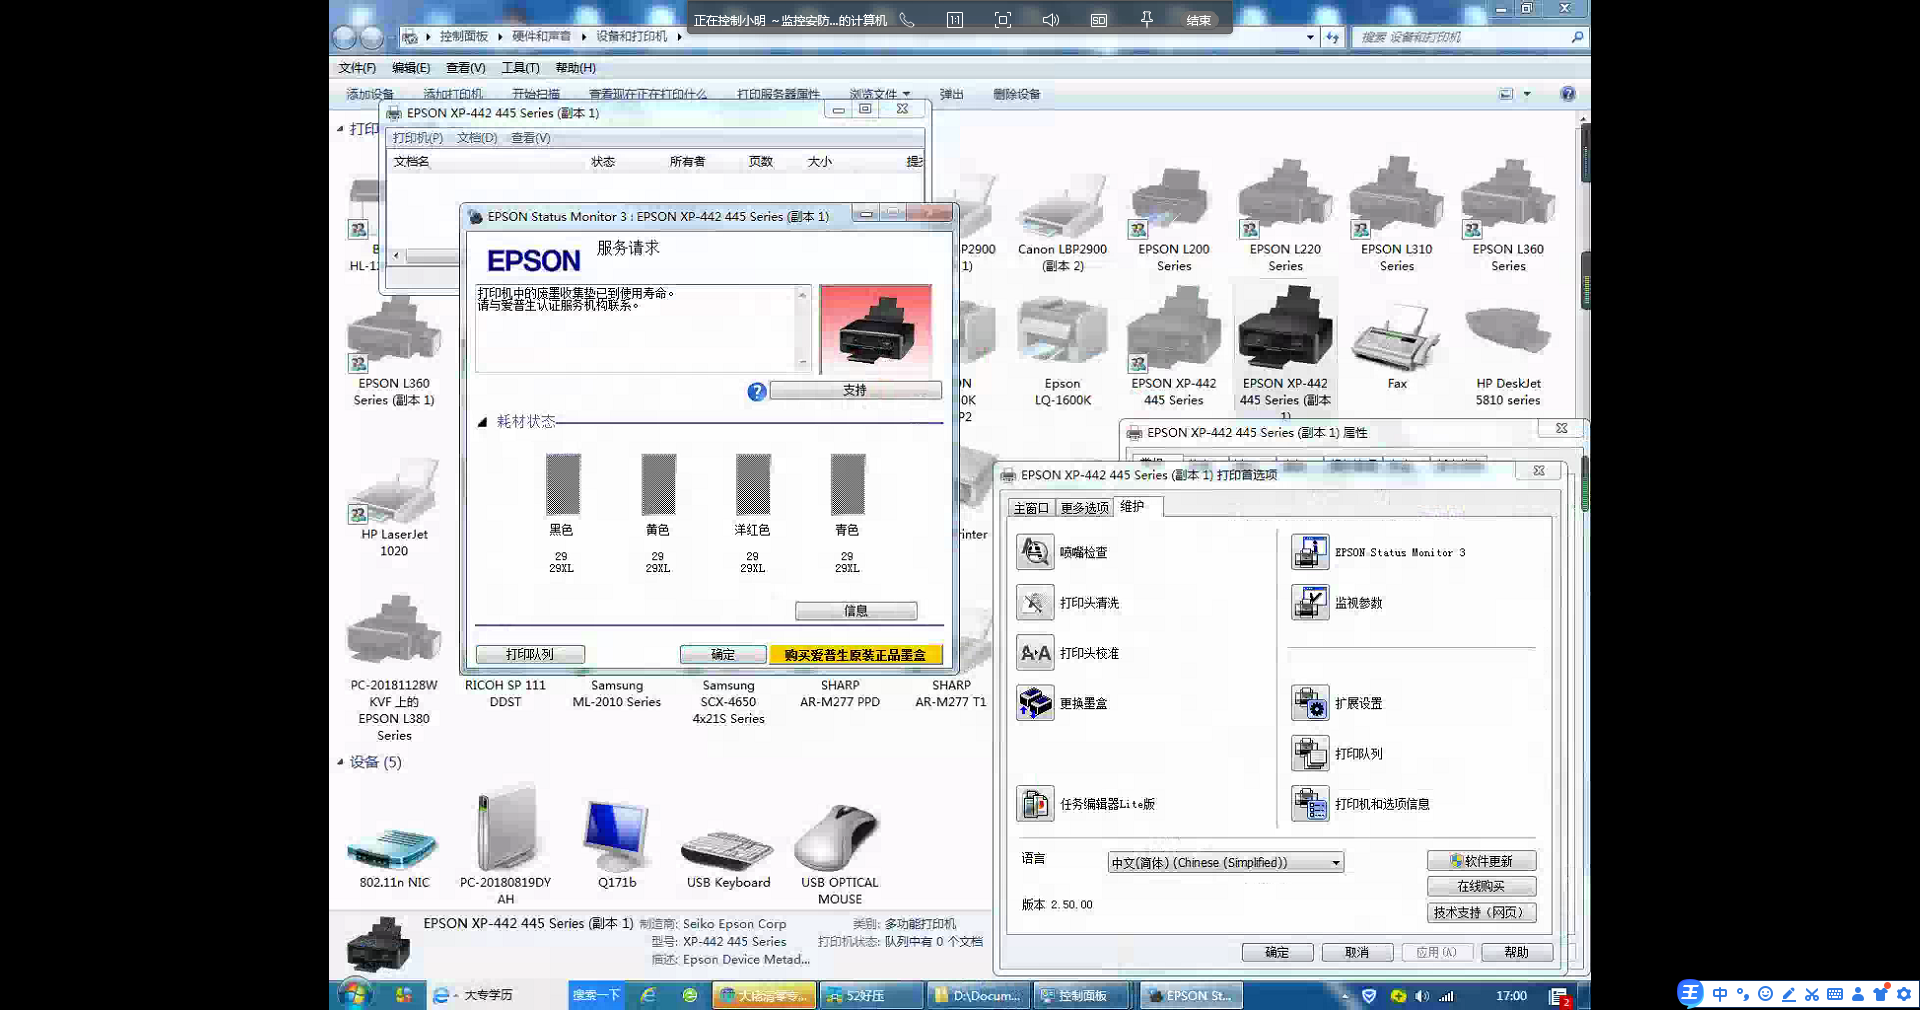Open the 文件(F) menu

(x=357, y=68)
